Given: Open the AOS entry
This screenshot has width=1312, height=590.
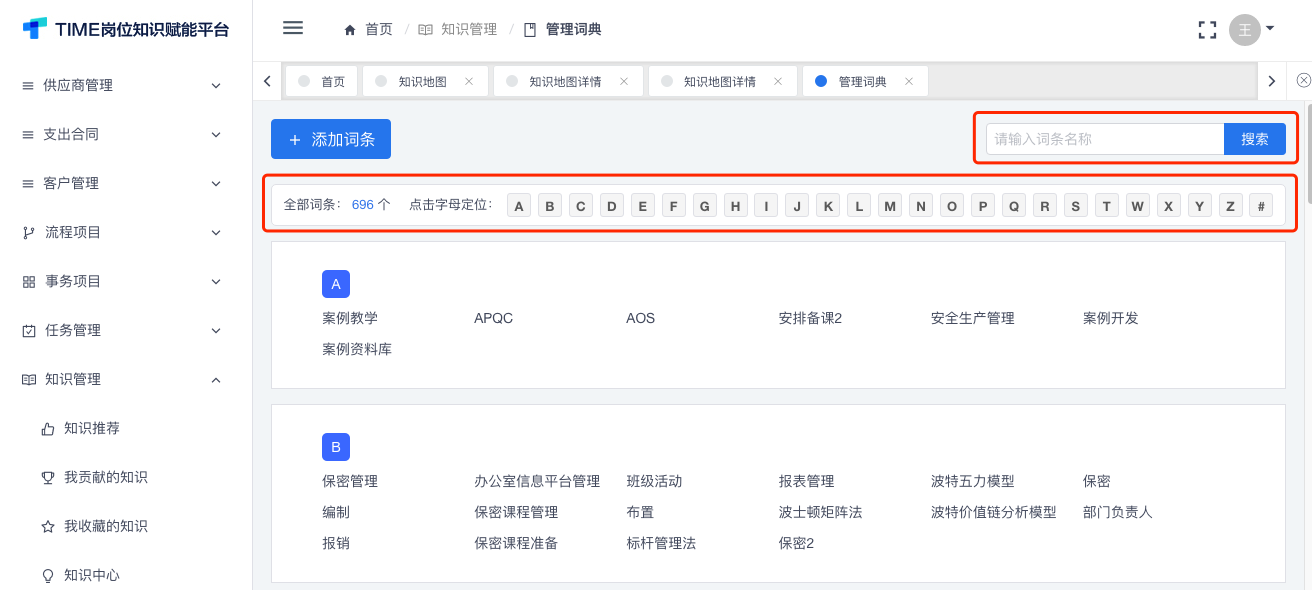Looking at the screenshot, I should click(x=640, y=318).
